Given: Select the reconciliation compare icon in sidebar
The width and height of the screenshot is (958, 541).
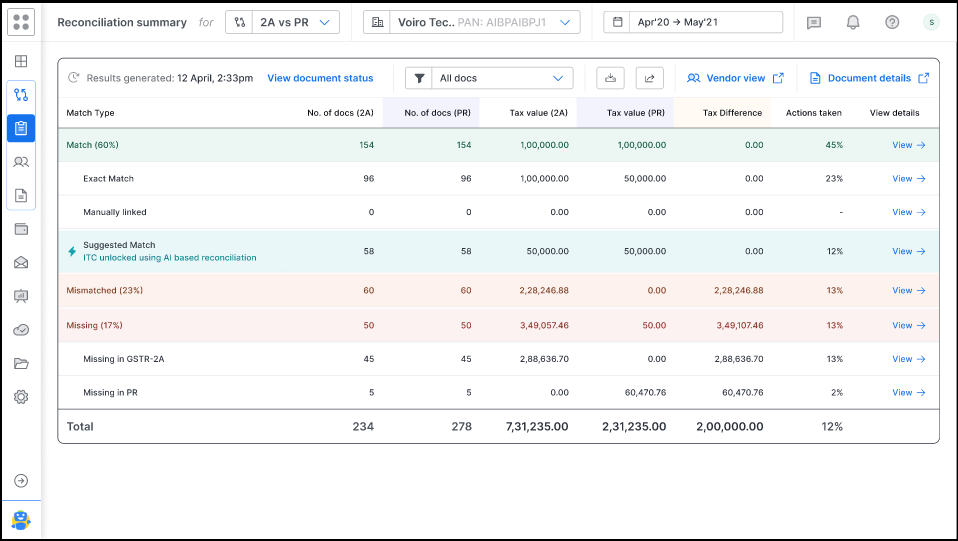Looking at the screenshot, I should point(21,95).
